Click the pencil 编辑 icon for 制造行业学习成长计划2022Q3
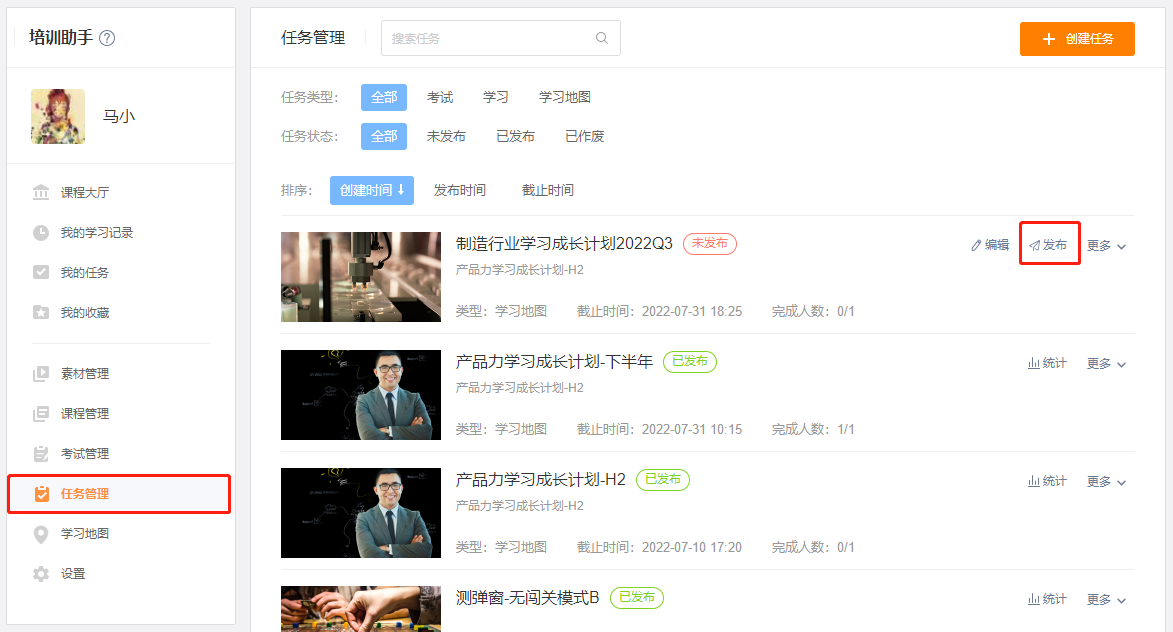 976,245
